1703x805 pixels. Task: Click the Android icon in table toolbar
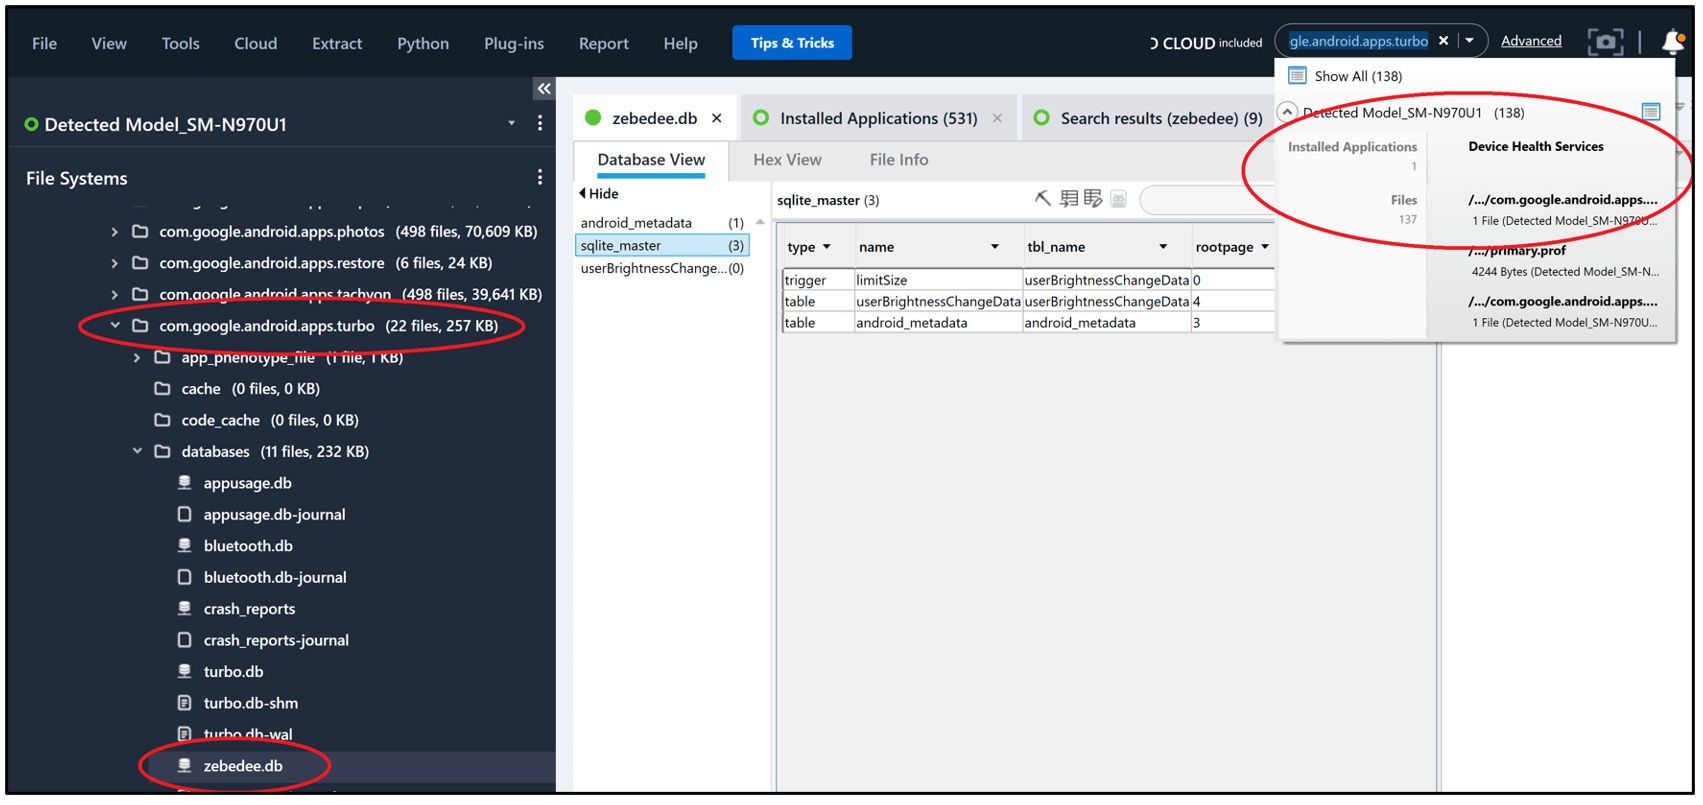tap(1118, 199)
